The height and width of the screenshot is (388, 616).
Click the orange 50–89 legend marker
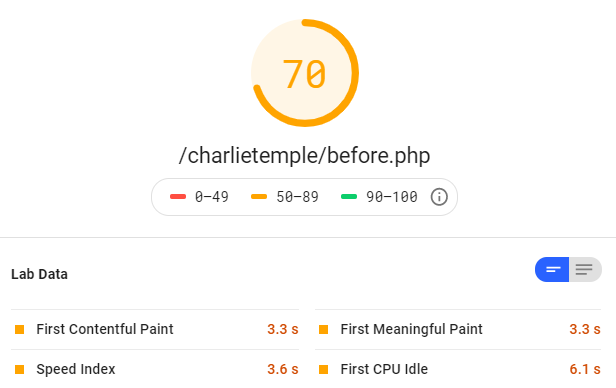point(259,197)
